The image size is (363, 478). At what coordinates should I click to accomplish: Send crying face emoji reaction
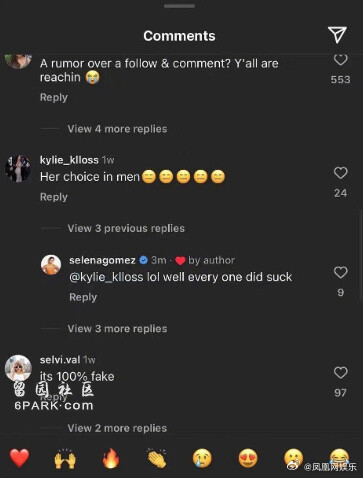pyautogui.click(x=202, y=458)
